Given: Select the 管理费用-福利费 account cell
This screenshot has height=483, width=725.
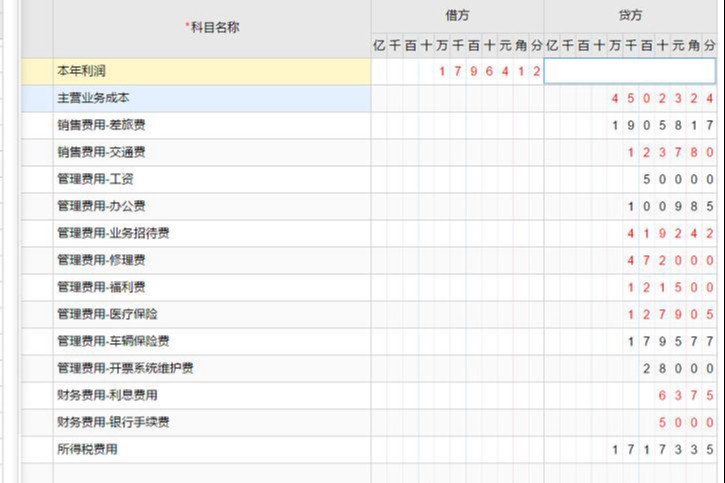Looking at the screenshot, I should click(x=212, y=287).
